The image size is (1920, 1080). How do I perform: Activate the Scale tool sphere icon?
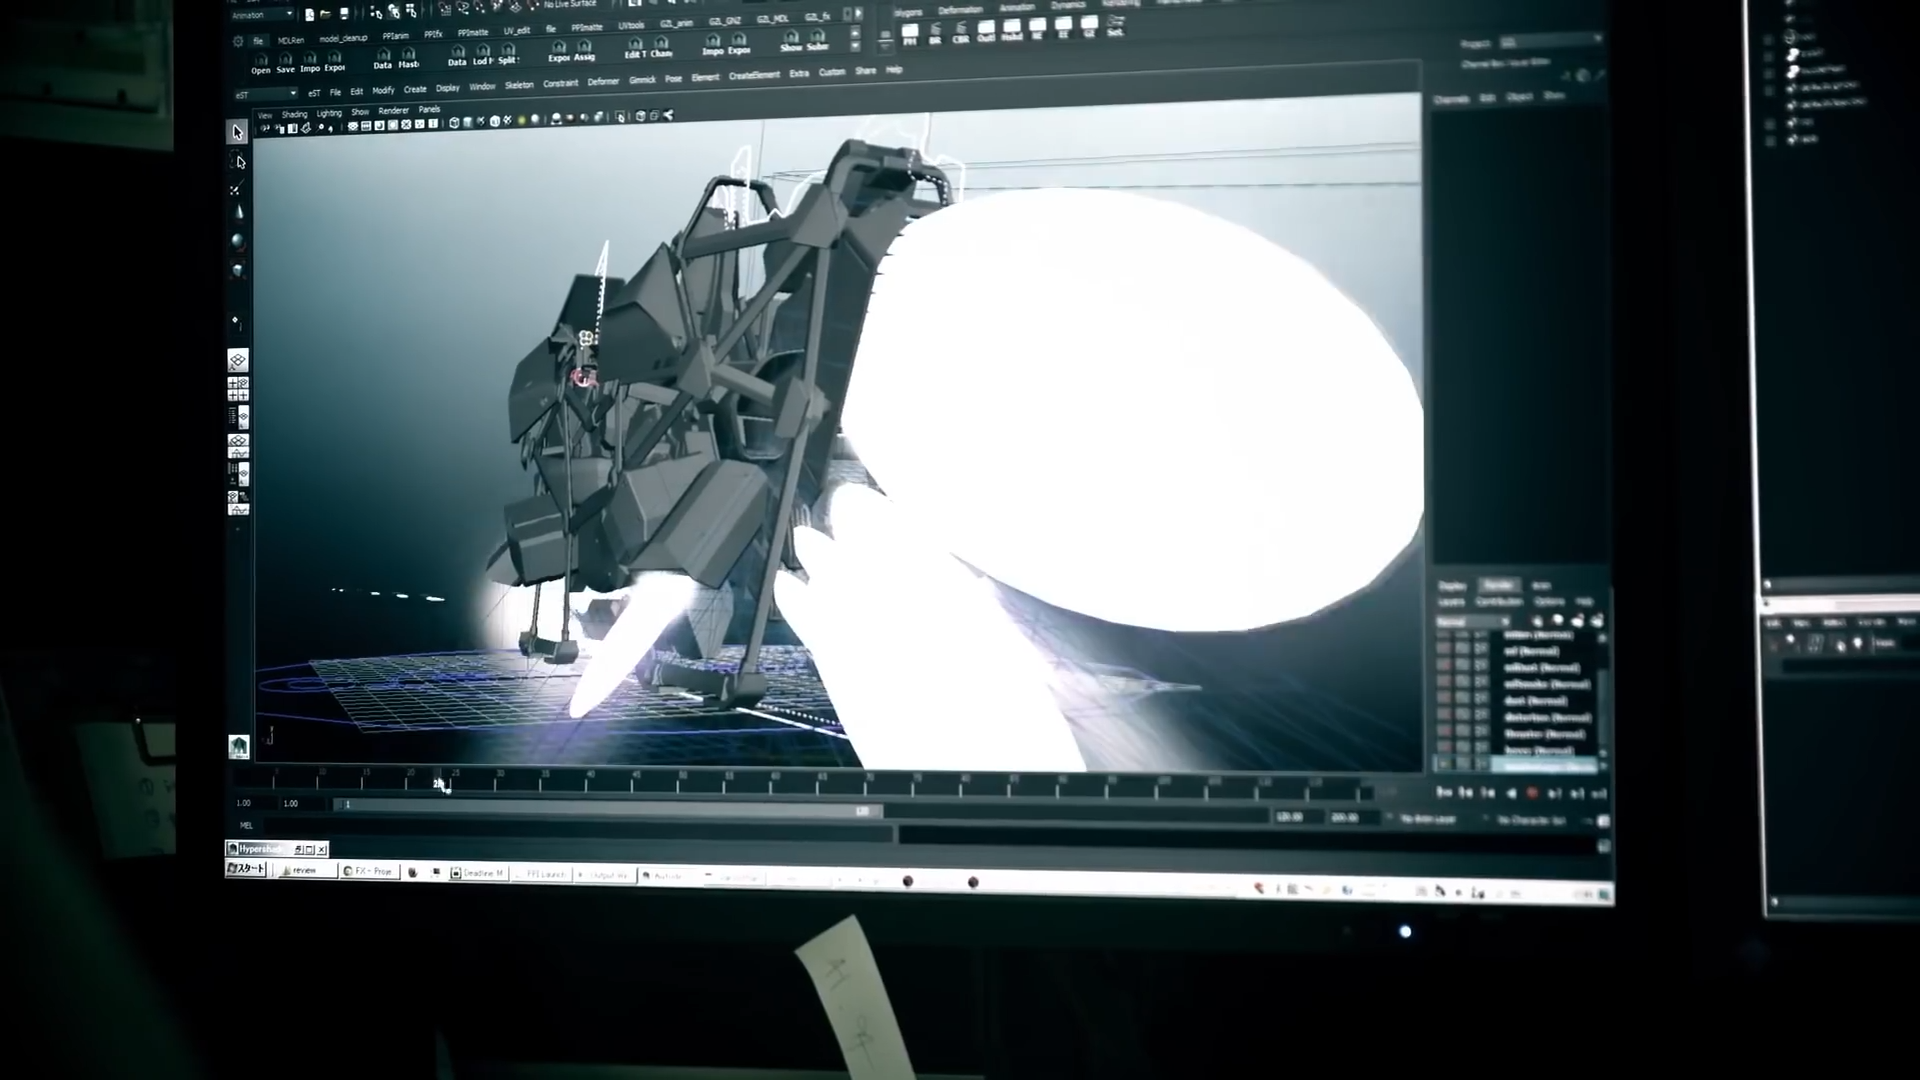click(237, 240)
